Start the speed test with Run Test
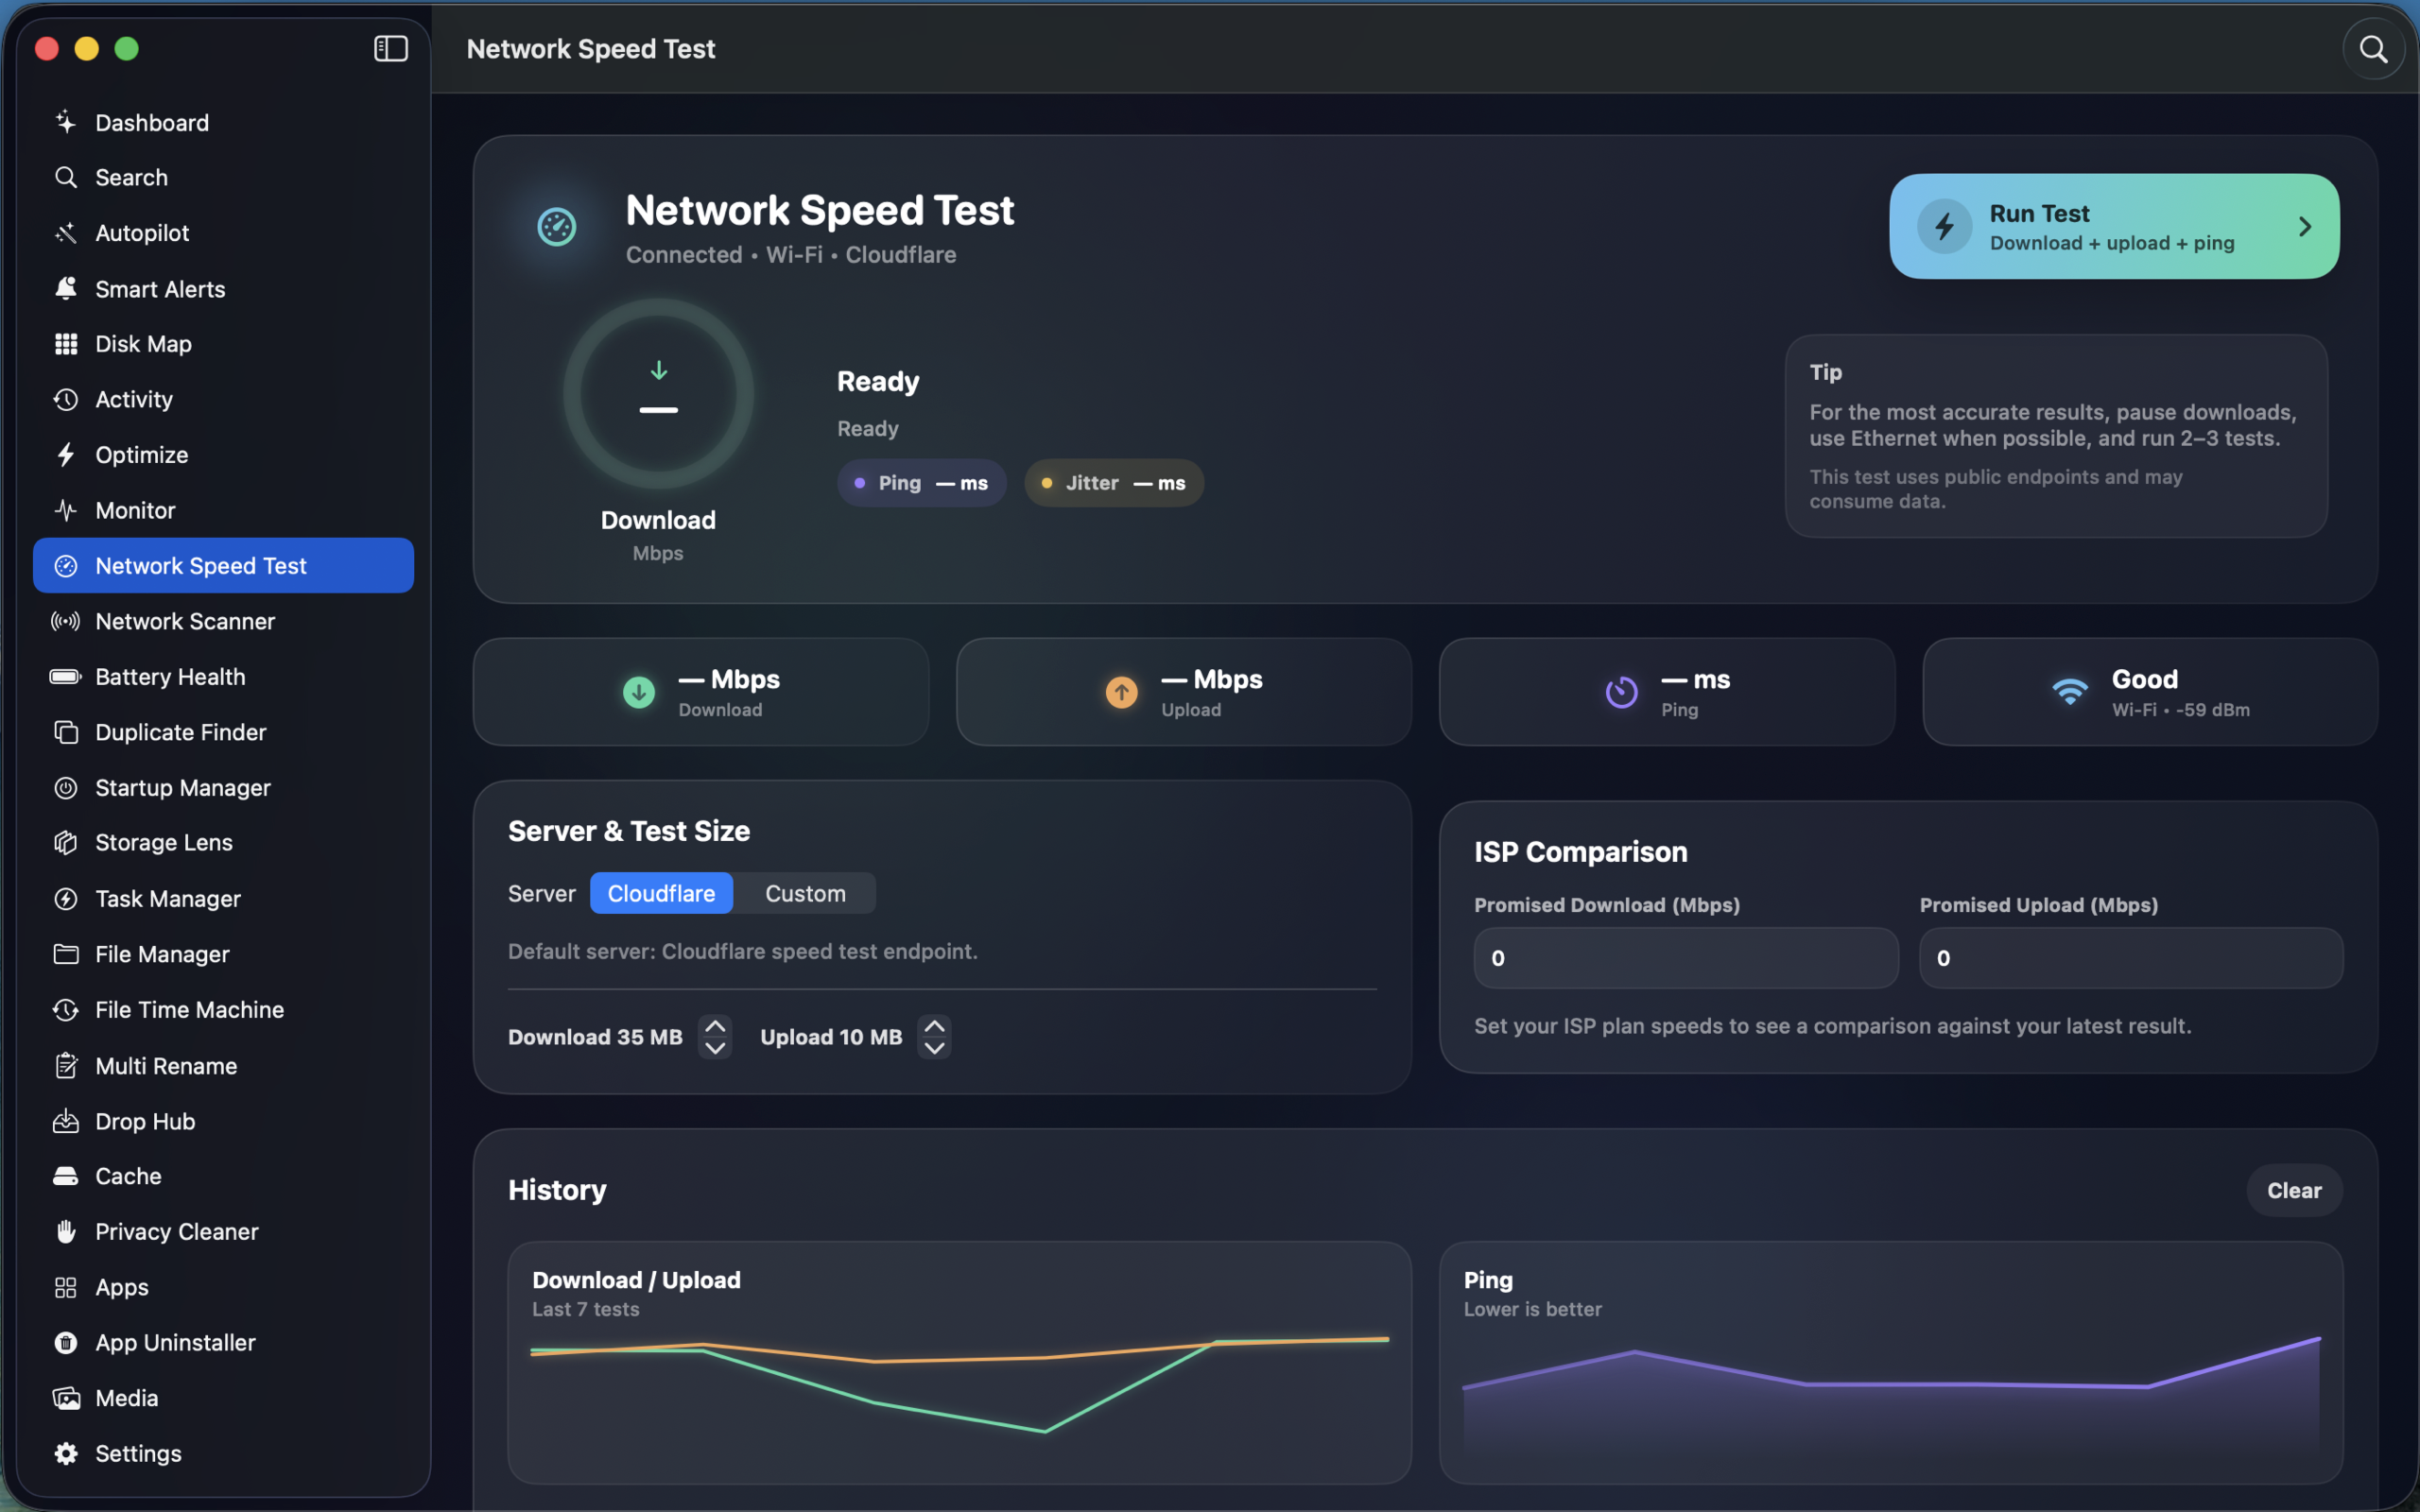The image size is (2420, 1512). coord(2113,227)
